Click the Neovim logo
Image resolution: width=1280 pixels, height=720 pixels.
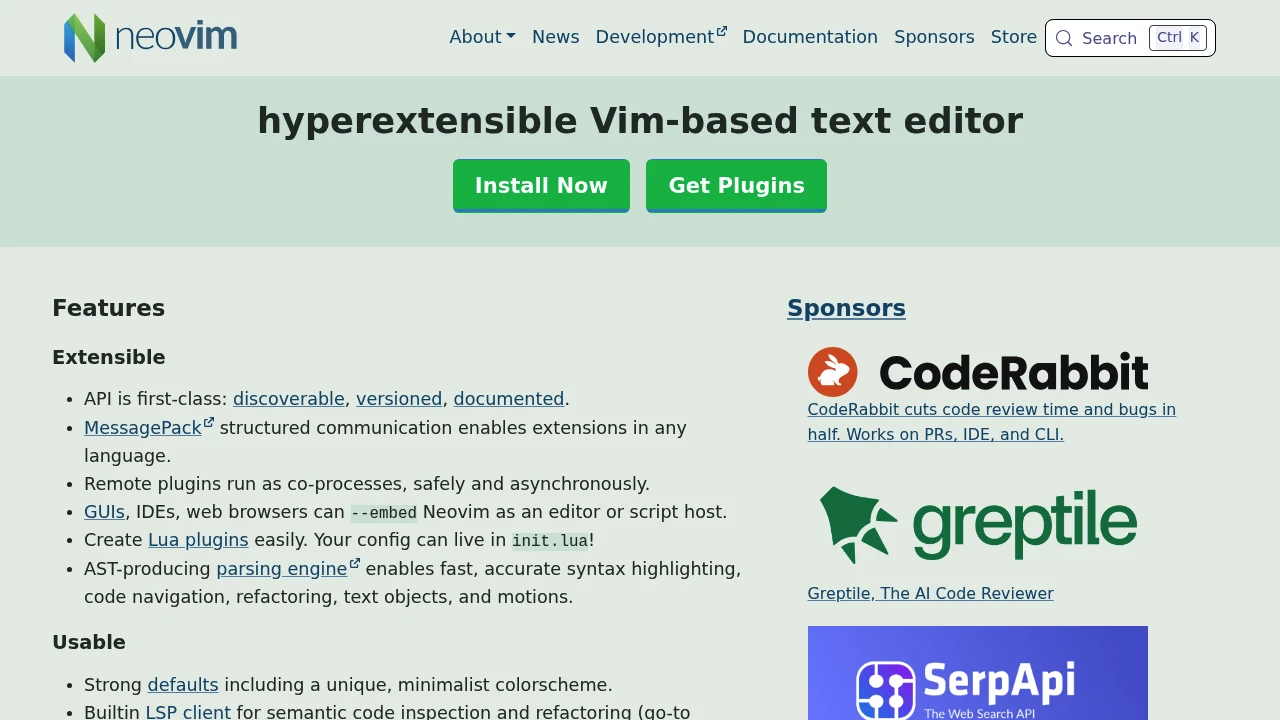151,38
